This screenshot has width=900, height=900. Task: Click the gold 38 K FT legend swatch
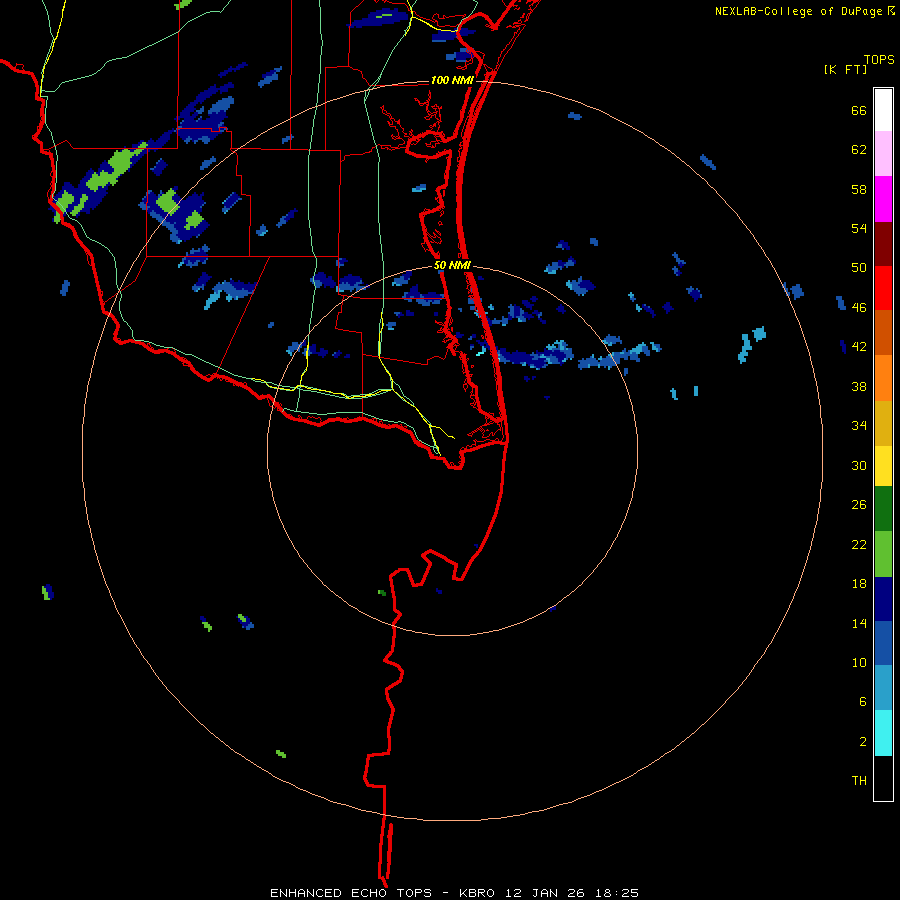click(x=883, y=423)
